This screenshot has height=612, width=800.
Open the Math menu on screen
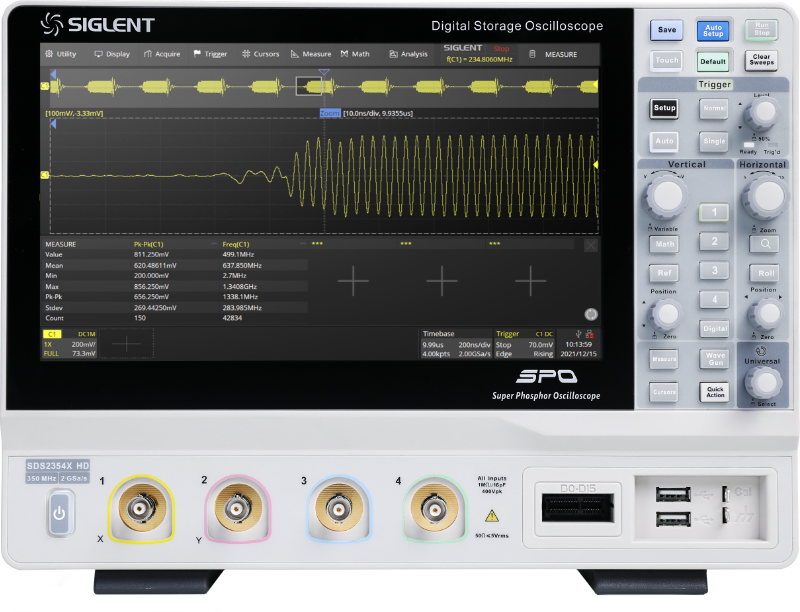[x=355, y=54]
